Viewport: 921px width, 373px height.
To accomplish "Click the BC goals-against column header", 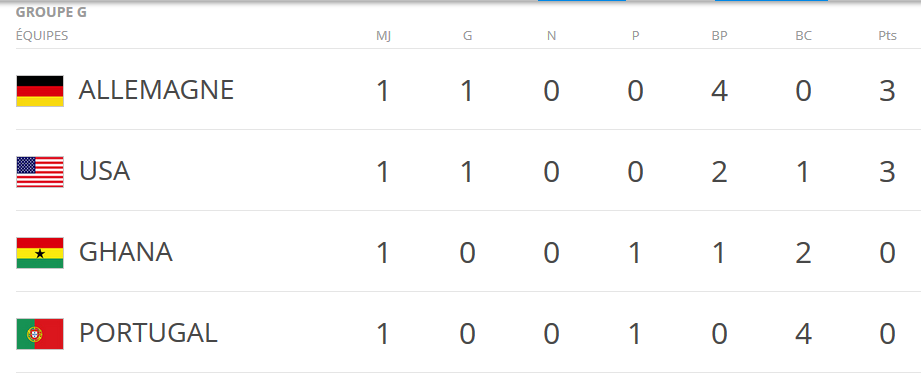I will (x=804, y=36).
